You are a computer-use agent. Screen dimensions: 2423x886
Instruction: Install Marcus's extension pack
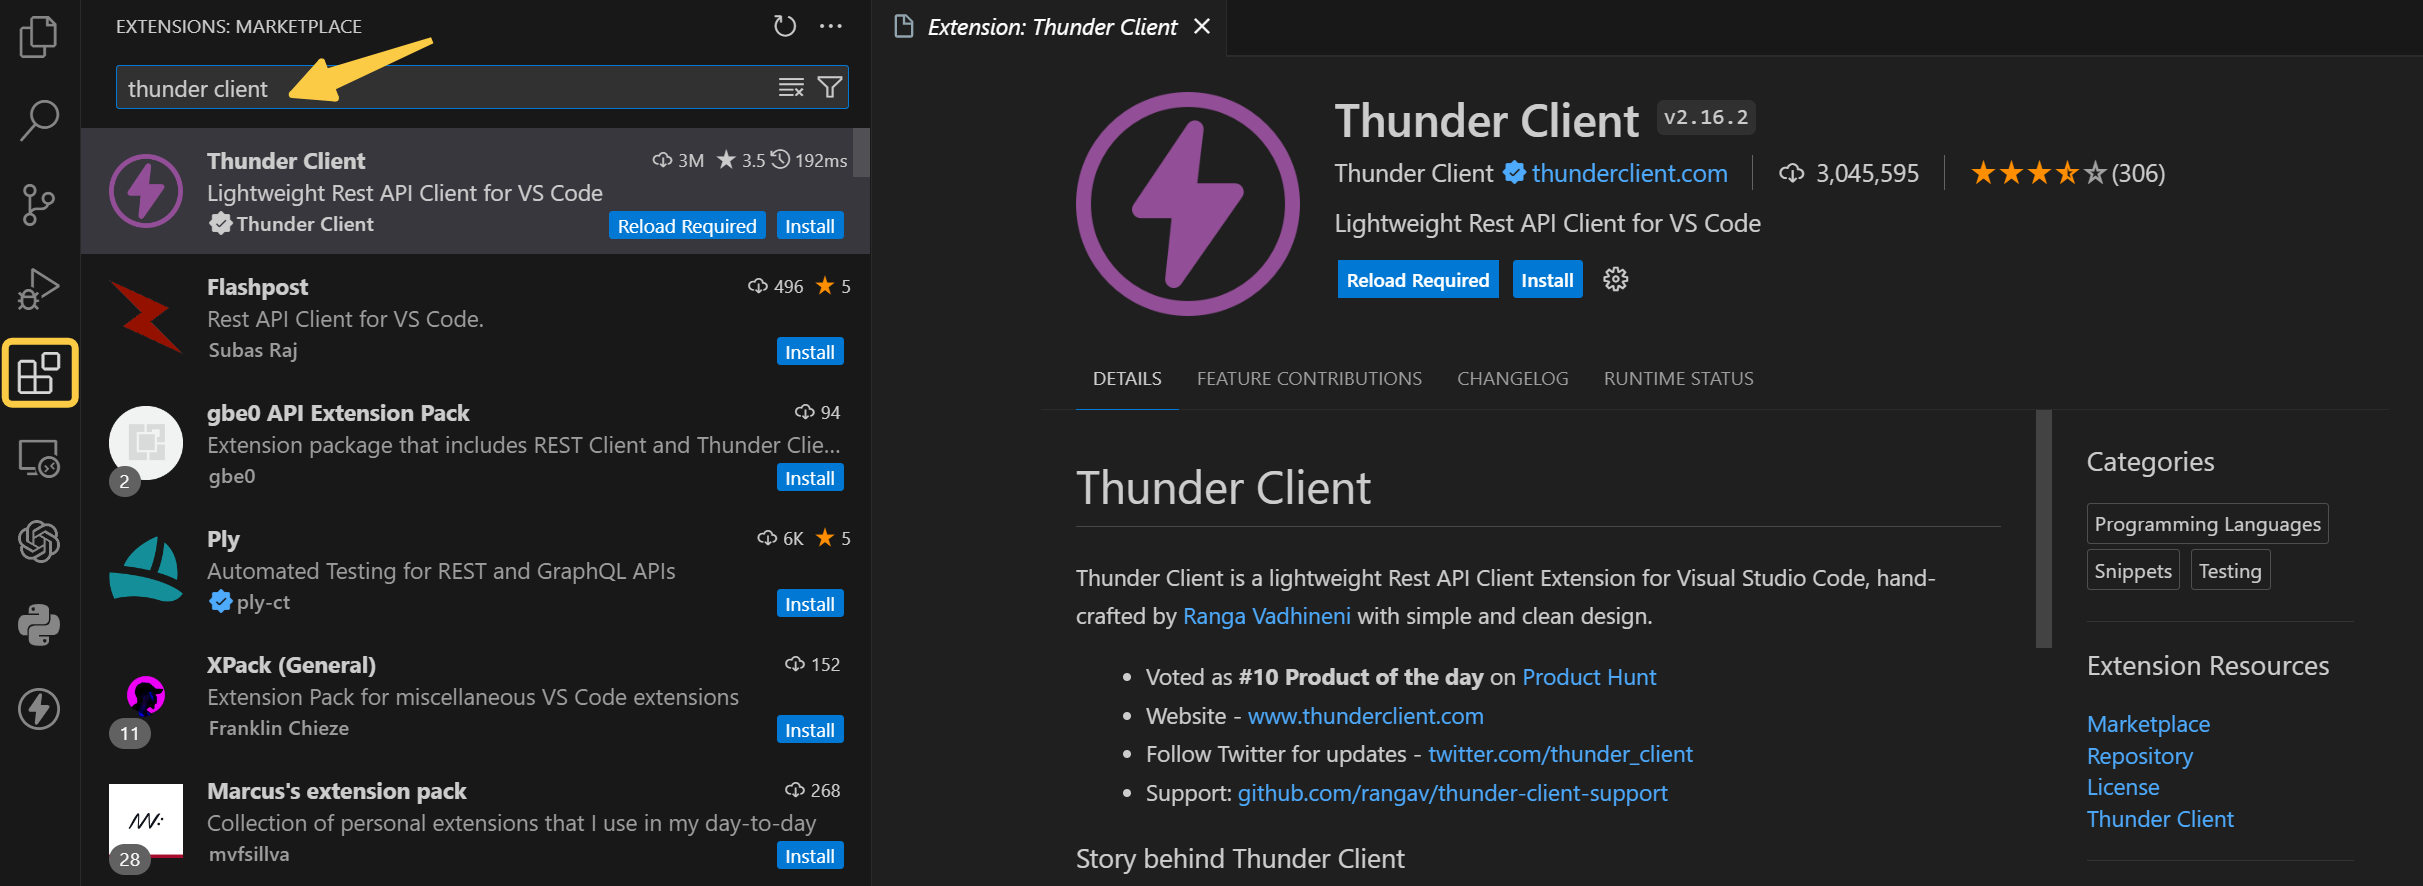(810, 856)
